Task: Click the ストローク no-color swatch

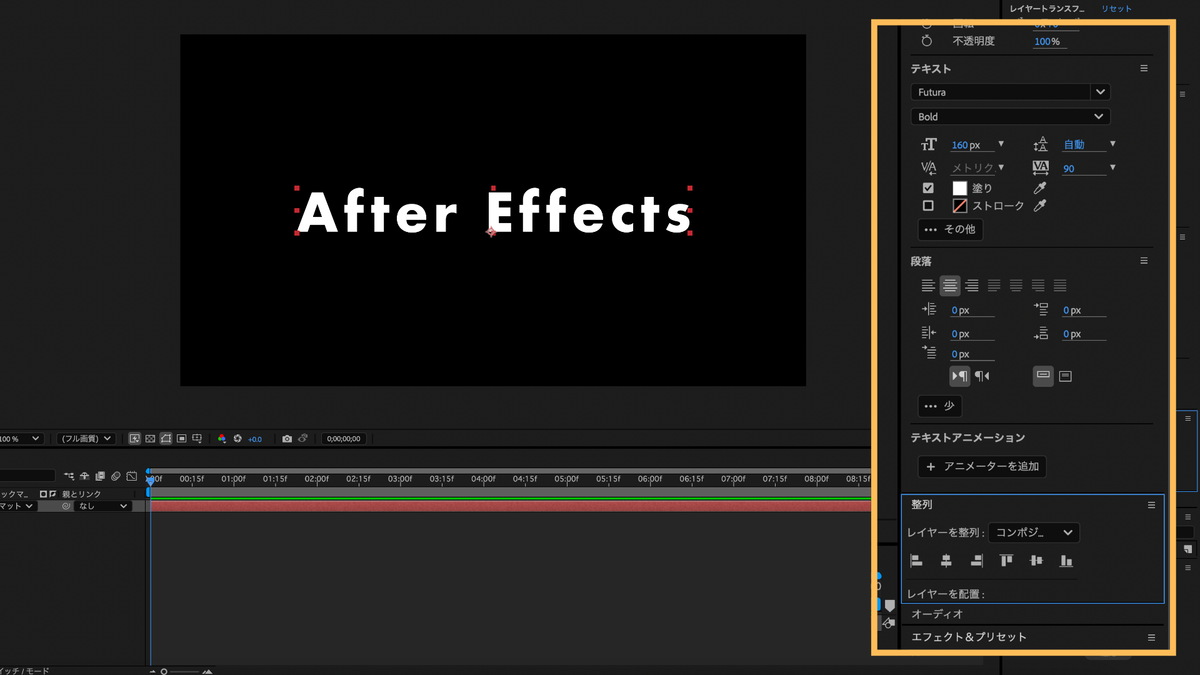Action: pyautogui.click(x=960, y=206)
